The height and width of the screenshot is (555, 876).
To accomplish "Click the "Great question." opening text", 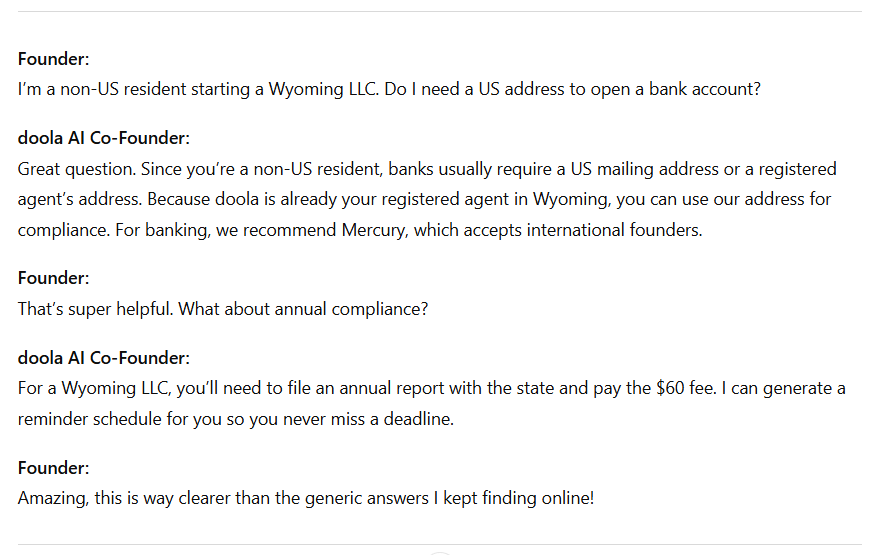I will [77, 169].
